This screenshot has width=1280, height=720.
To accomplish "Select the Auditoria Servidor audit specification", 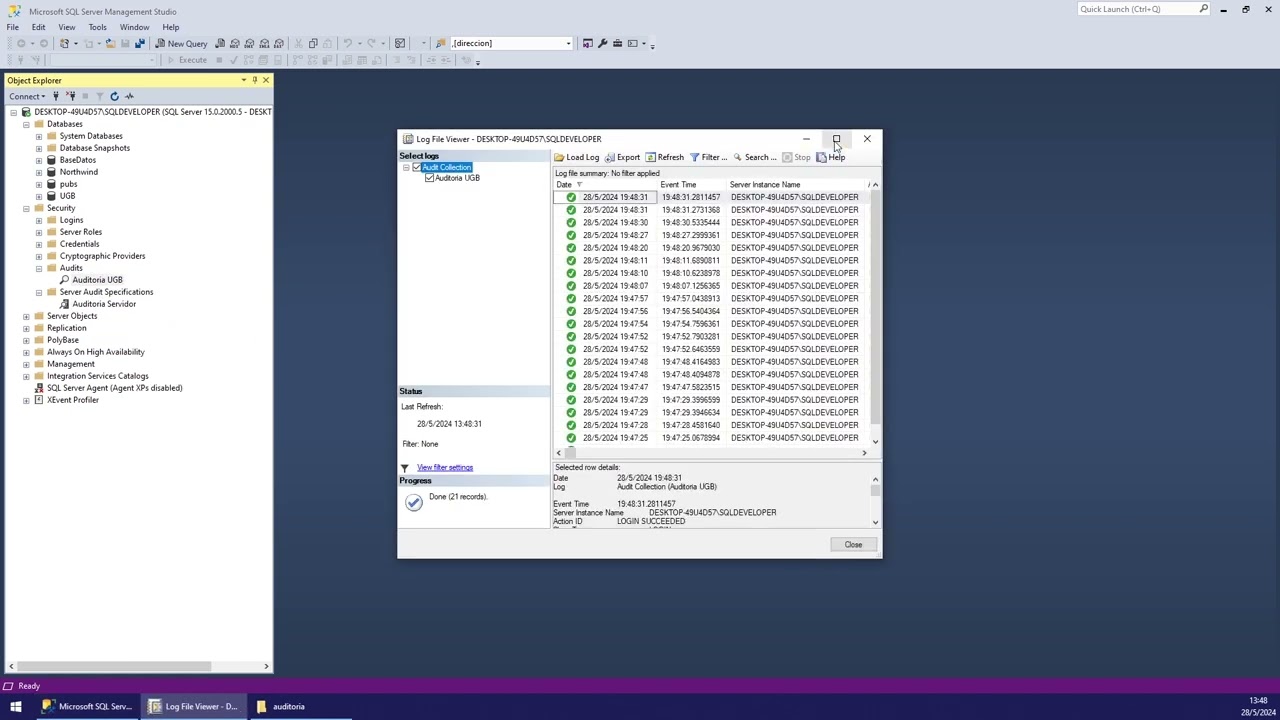I will [104, 304].
